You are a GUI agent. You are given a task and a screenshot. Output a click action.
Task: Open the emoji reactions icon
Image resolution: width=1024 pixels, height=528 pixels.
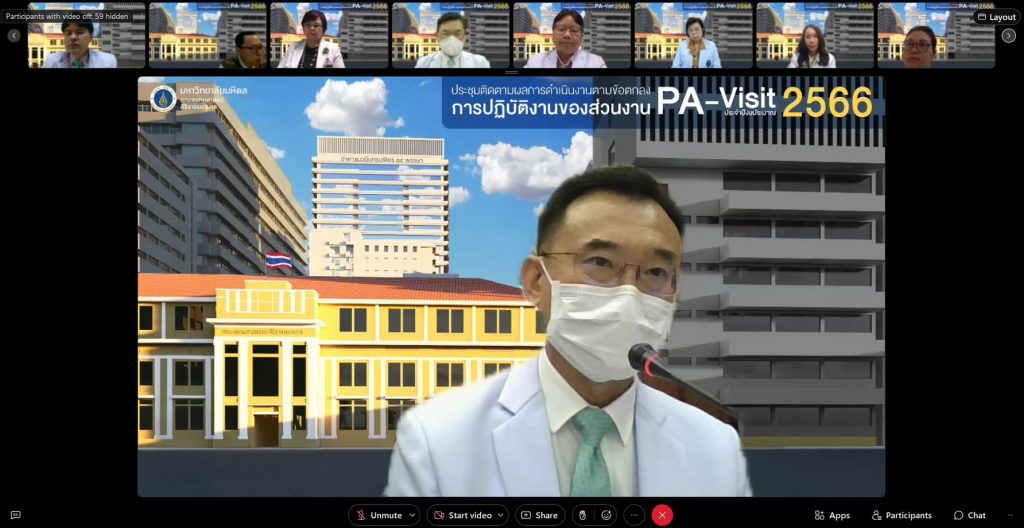point(606,515)
